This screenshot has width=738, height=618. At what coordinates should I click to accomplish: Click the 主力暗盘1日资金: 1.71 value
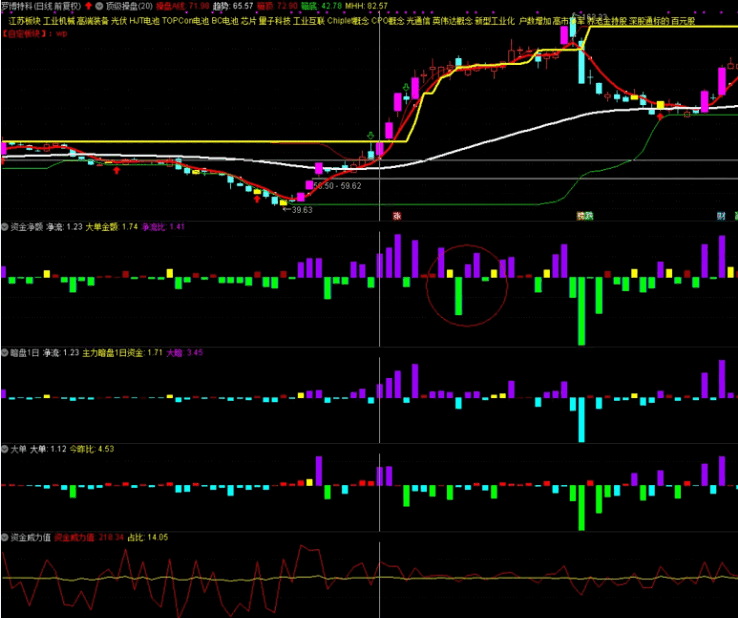[122, 353]
